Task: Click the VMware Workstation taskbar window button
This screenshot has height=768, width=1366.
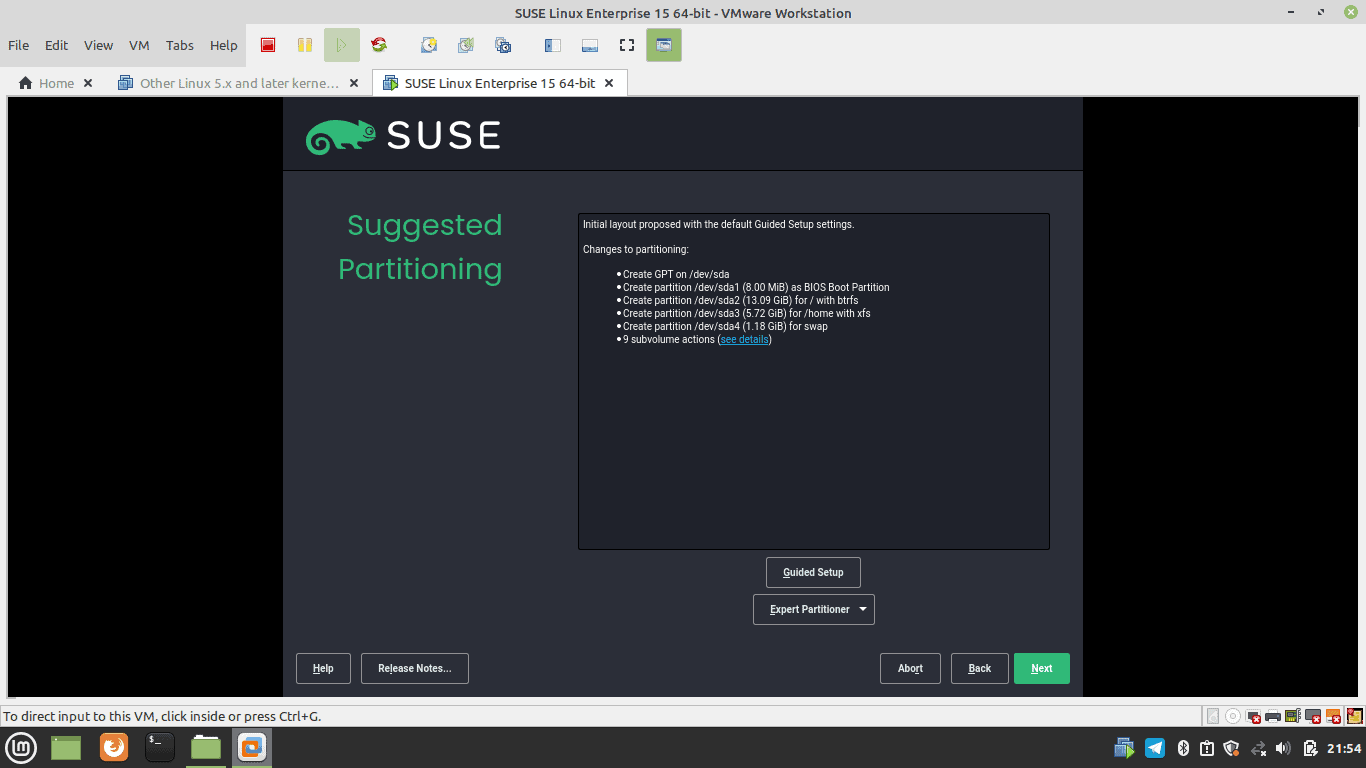Action: pos(252,747)
